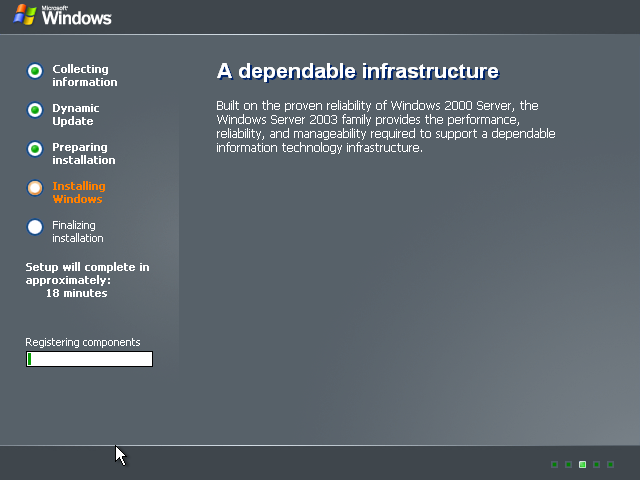The image size is (640, 480).
Task: Click the Collecting information step indicator
Action: (35, 71)
